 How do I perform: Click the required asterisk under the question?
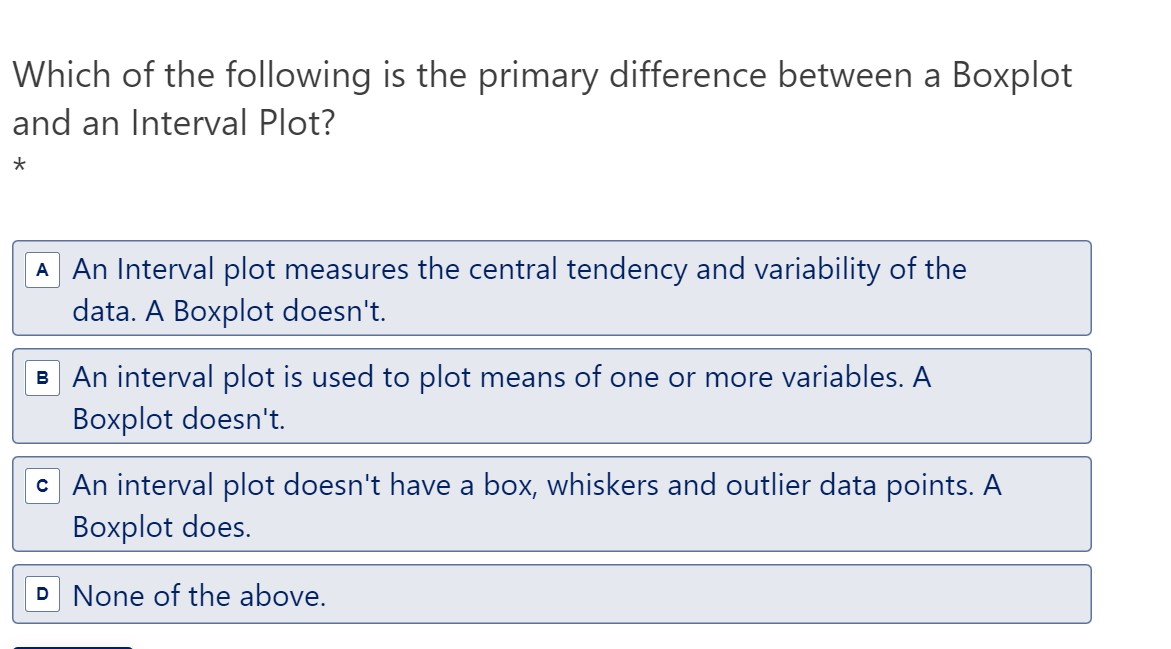(19, 165)
